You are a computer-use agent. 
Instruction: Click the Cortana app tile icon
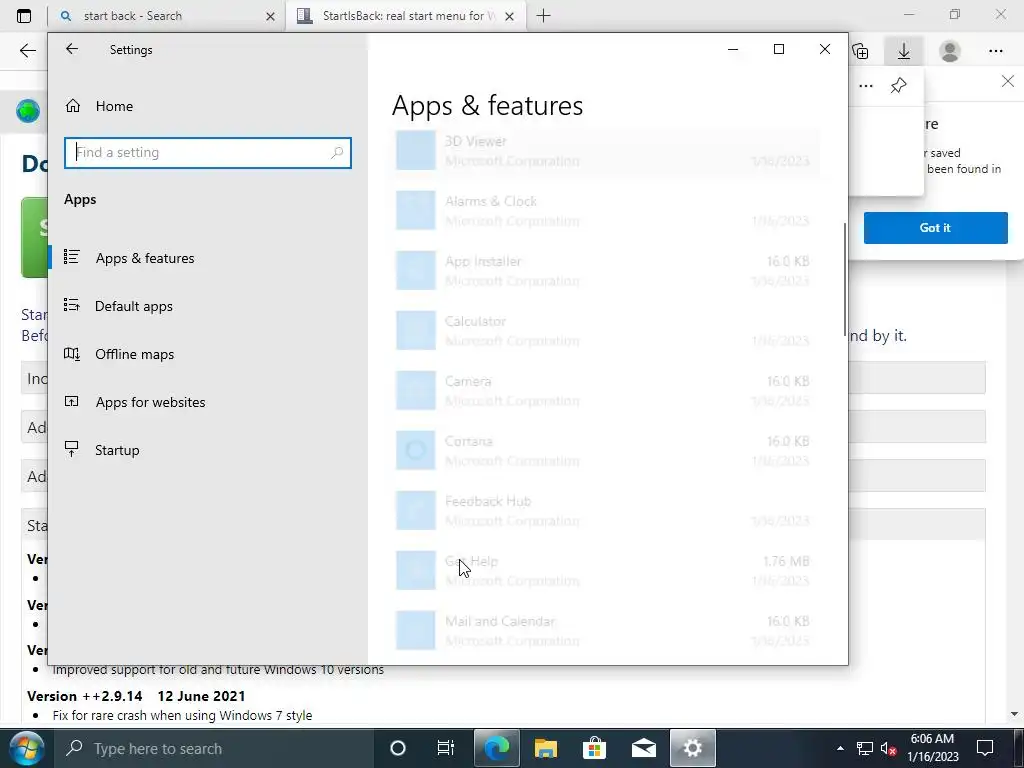[415, 451]
